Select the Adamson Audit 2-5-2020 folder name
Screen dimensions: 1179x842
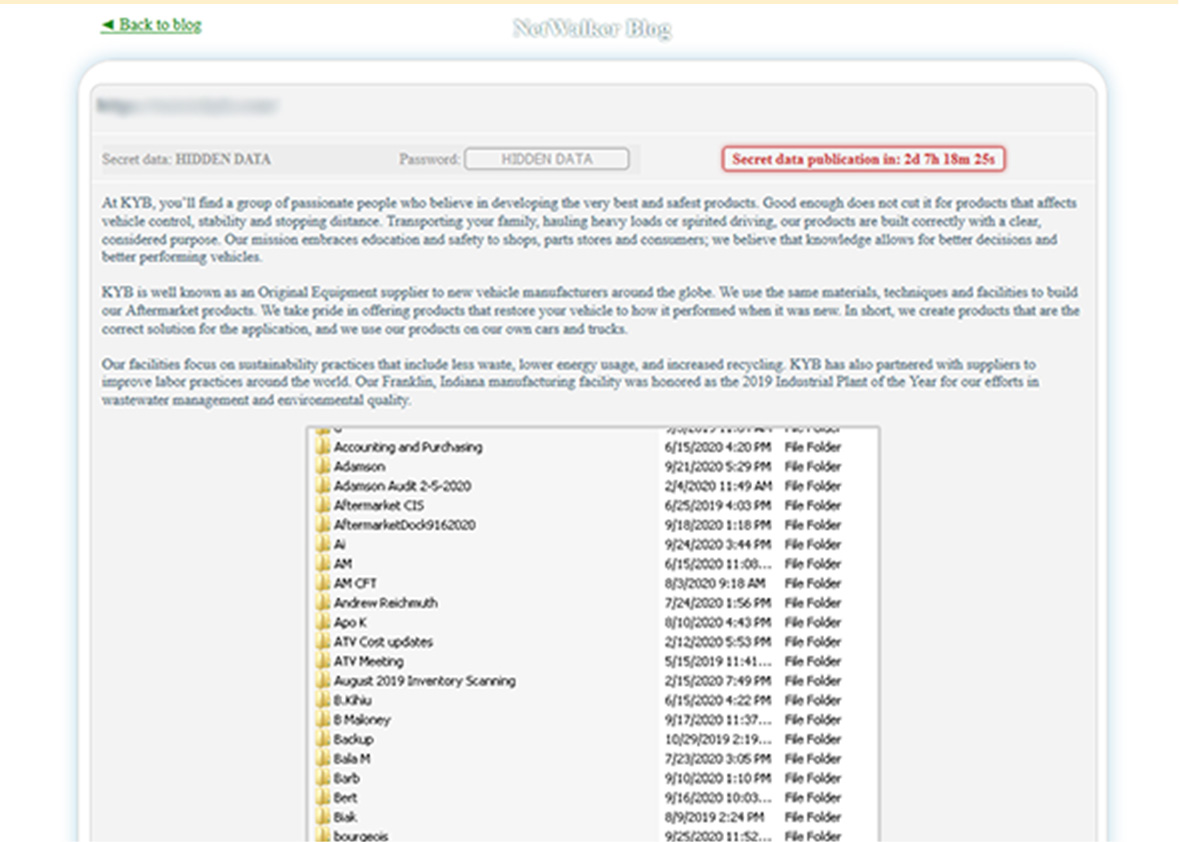pyautogui.click(x=402, y=486)
